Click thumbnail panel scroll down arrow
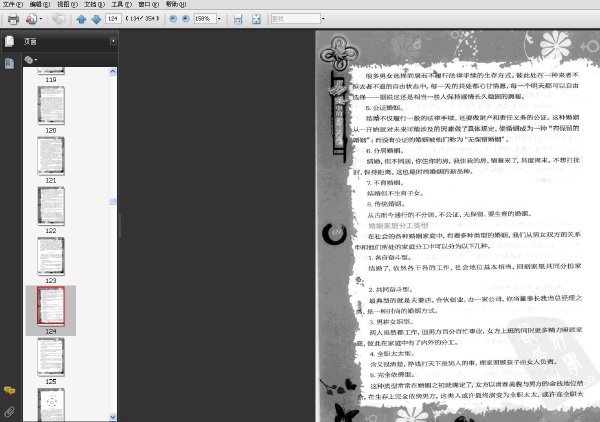600x422 pixels. tap(112, 417)
